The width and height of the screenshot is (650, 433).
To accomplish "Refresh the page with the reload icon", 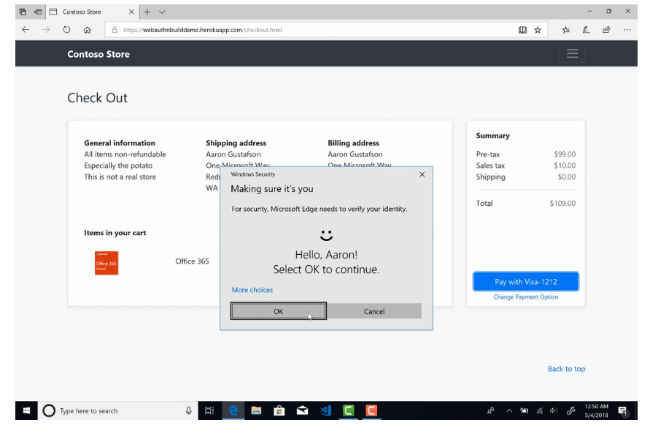I will pos(66,29).
